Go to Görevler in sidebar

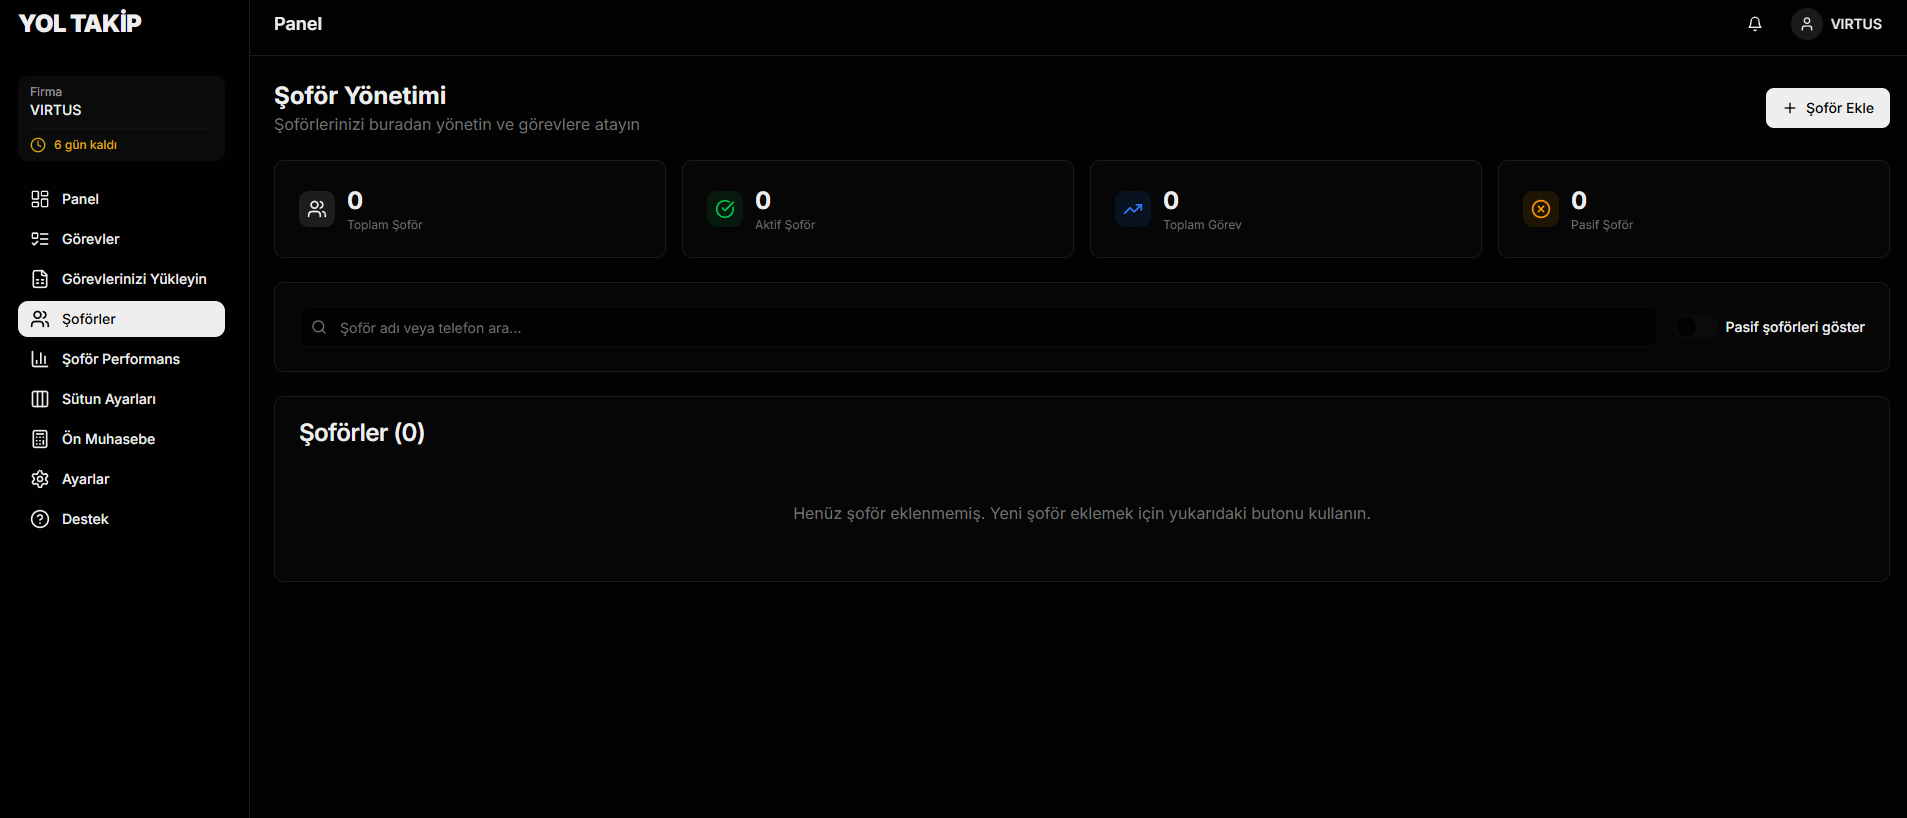pyautogui.click(x=90, y=239)
